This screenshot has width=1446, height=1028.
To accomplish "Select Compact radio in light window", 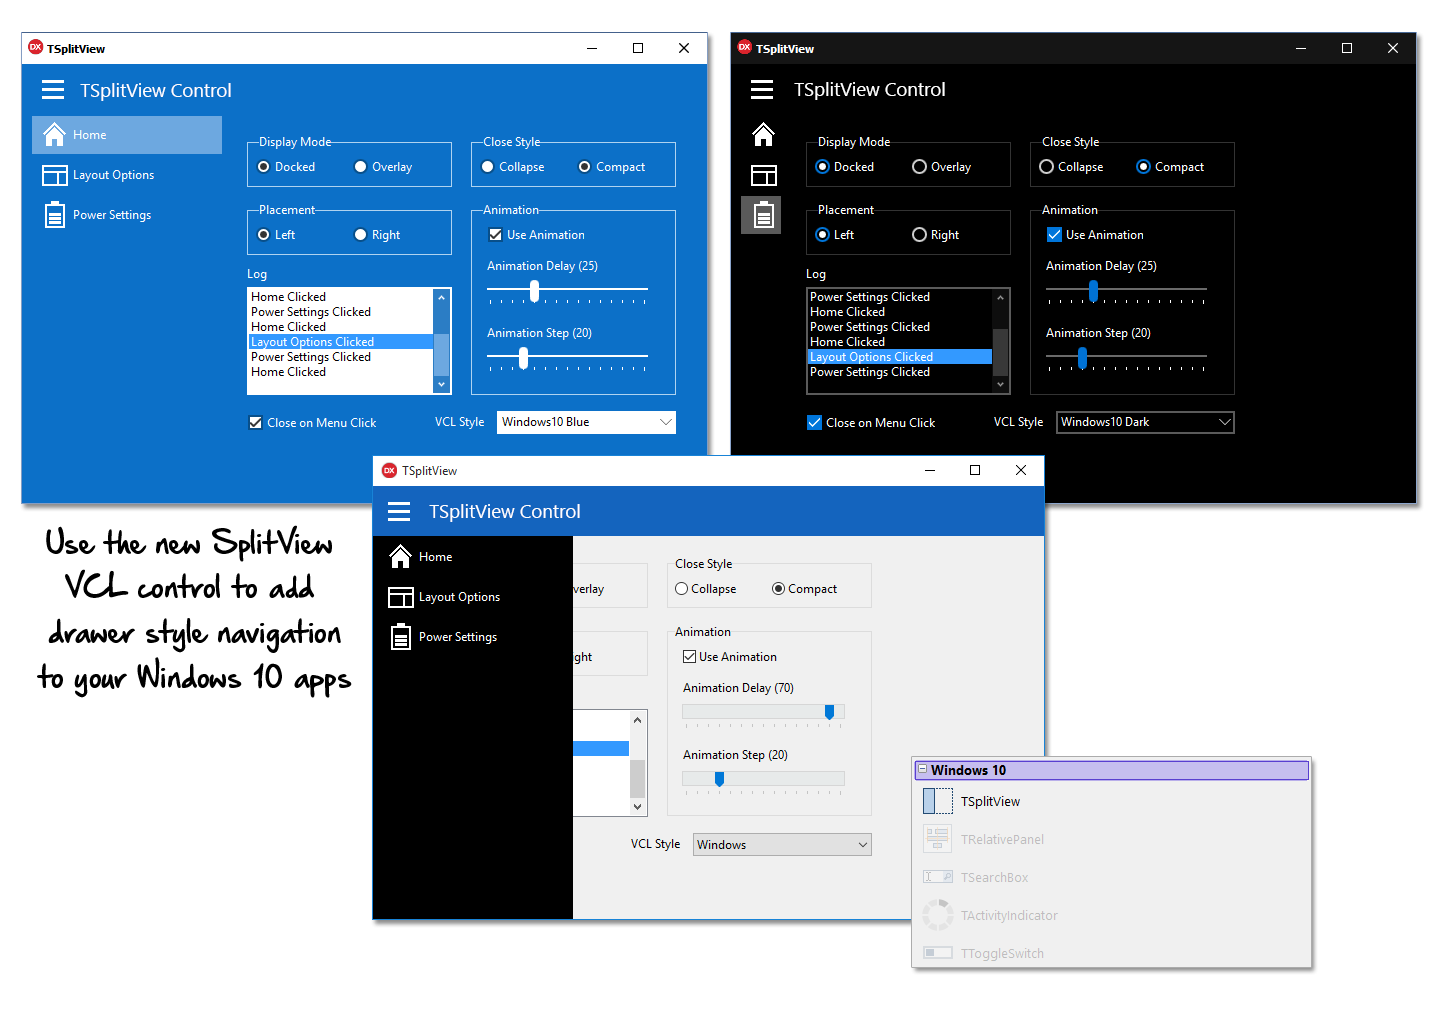I will tap(778, 589).
